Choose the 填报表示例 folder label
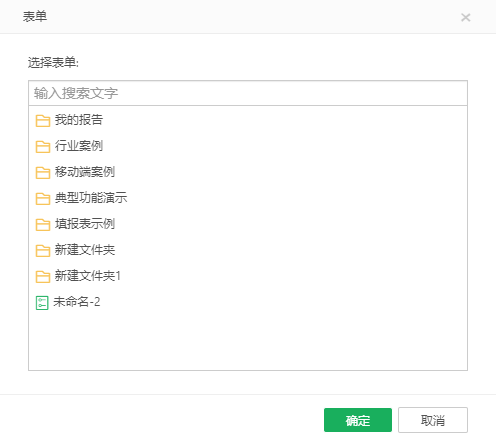This screenshot has width=496, height=443. tap(85, 224)
